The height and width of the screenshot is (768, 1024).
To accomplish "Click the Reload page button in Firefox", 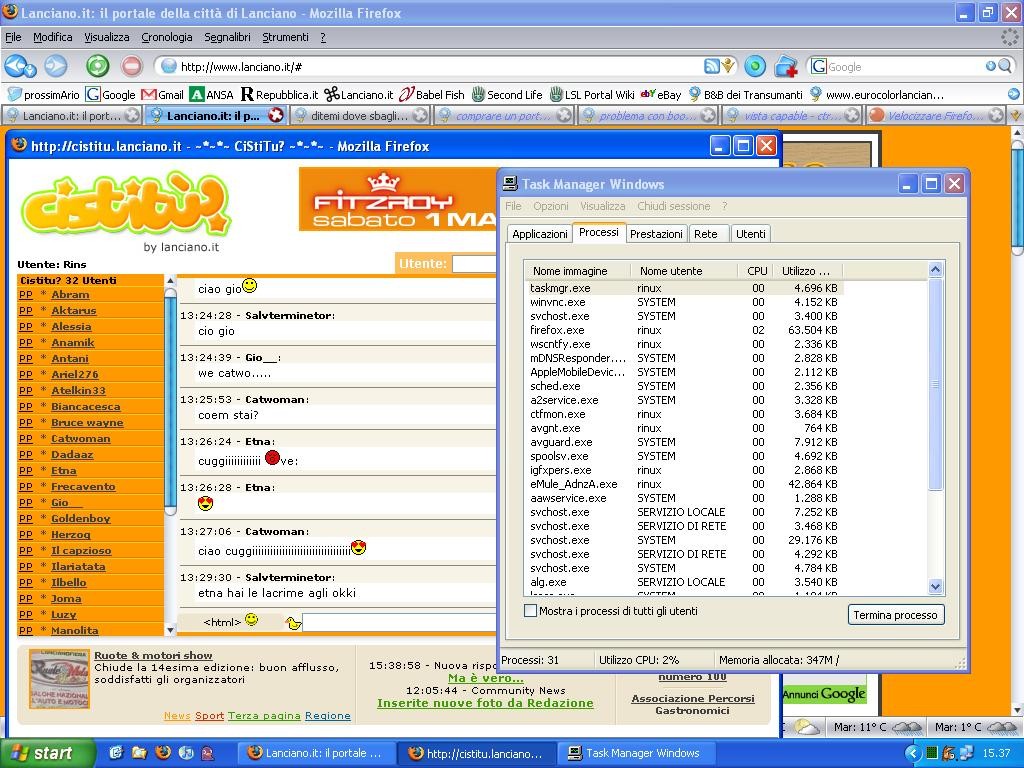I will pyautogui.click(x=97, y=66).
